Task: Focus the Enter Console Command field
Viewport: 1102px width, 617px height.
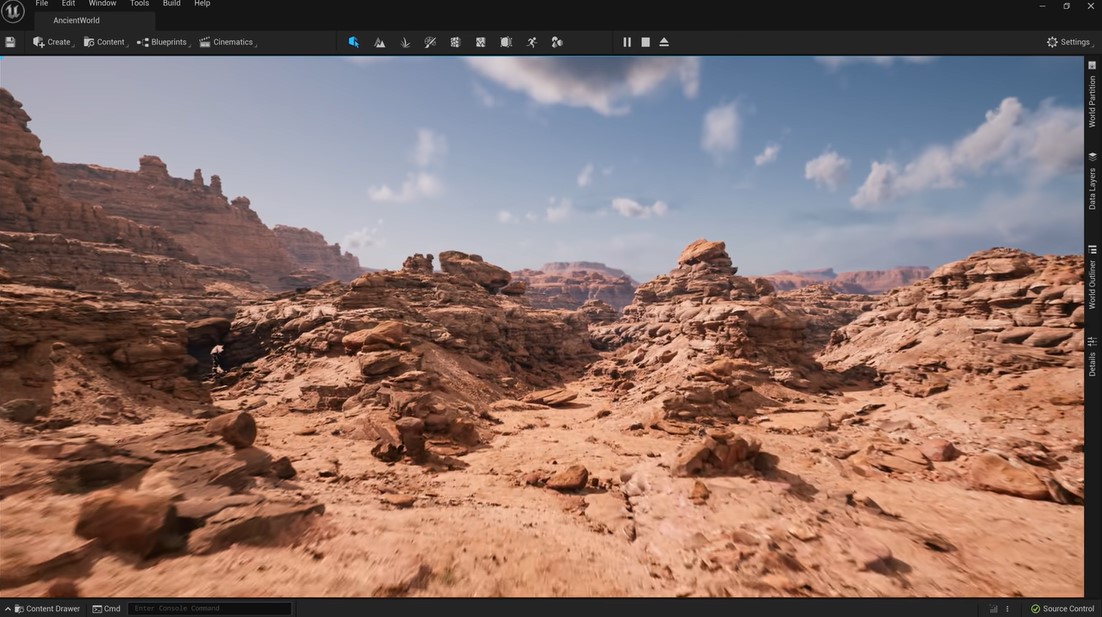Action: pos(209,608)
